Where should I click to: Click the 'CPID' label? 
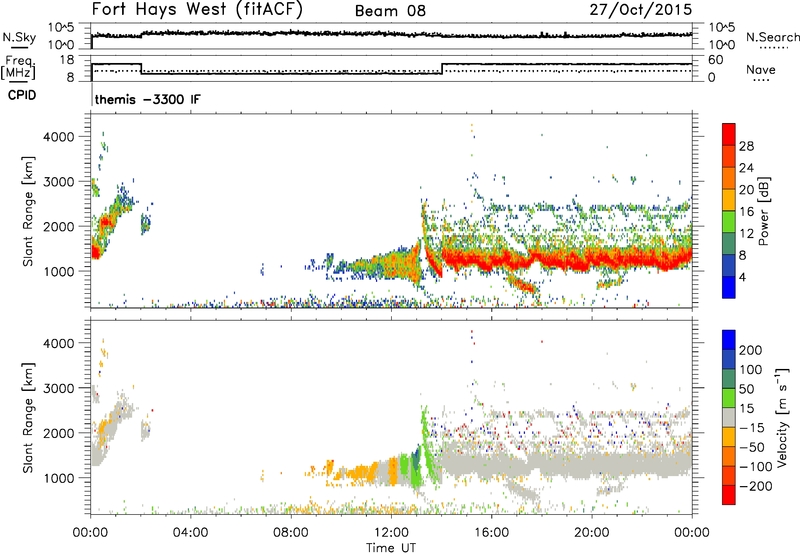pyautogui.click(x=22, y=95)
